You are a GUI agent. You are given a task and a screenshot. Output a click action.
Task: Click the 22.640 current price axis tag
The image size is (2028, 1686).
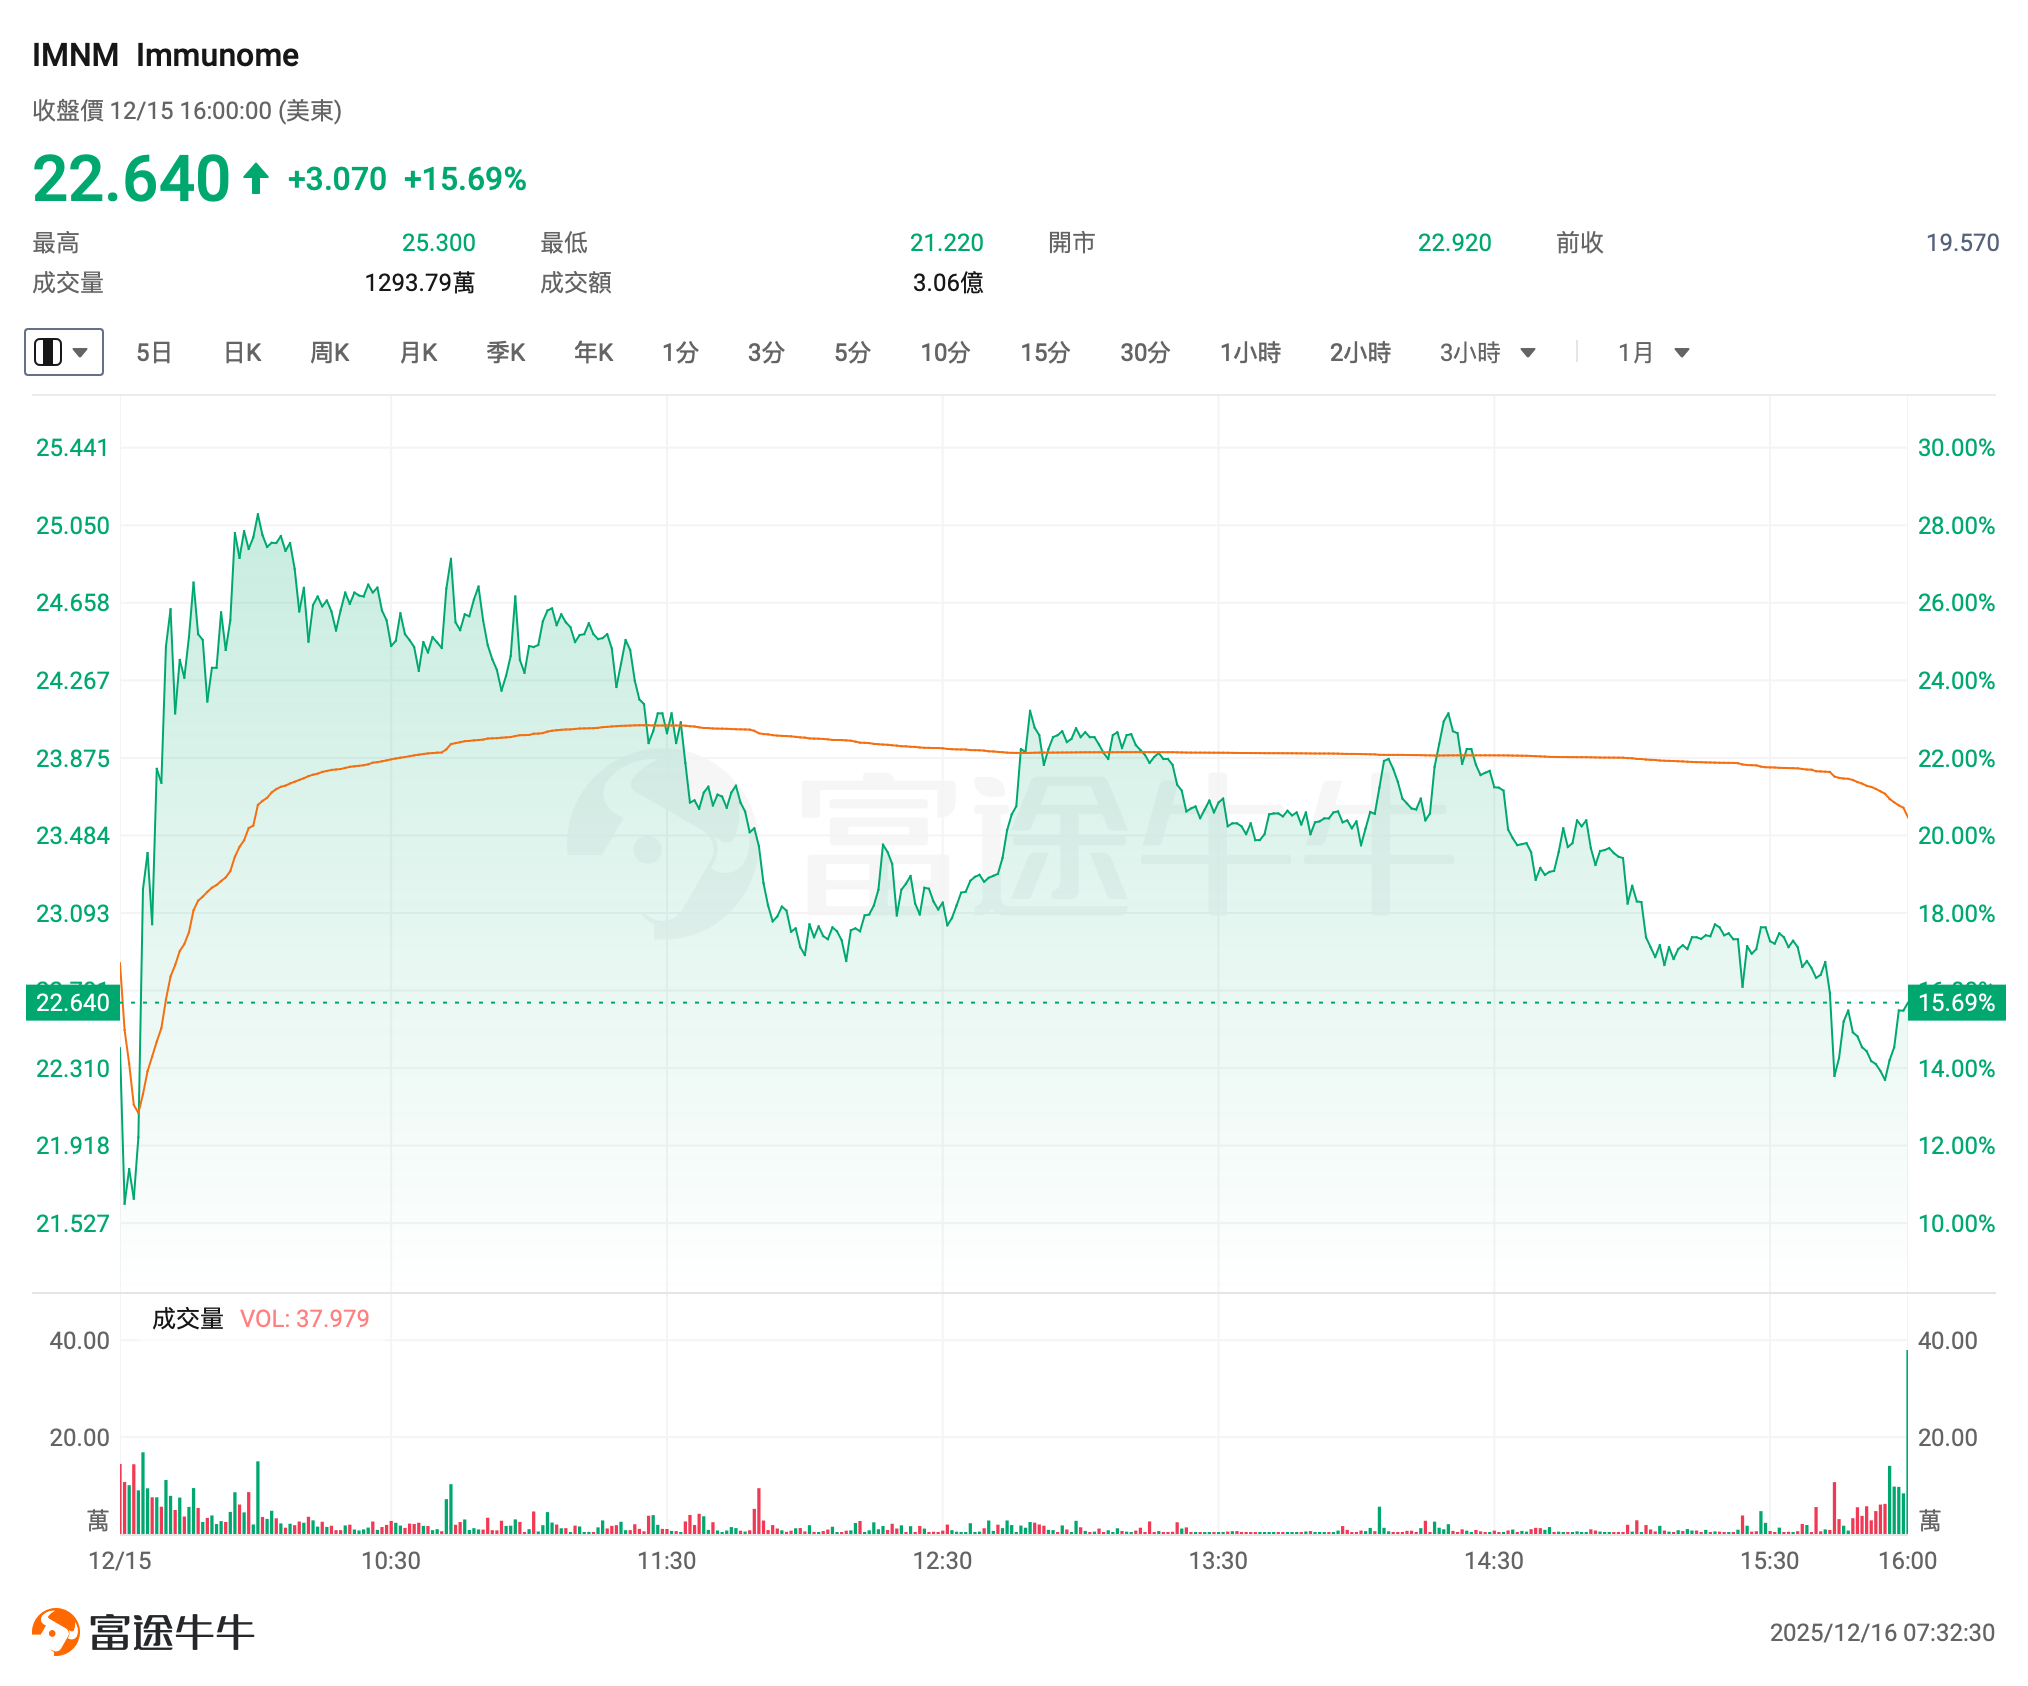72,1002
